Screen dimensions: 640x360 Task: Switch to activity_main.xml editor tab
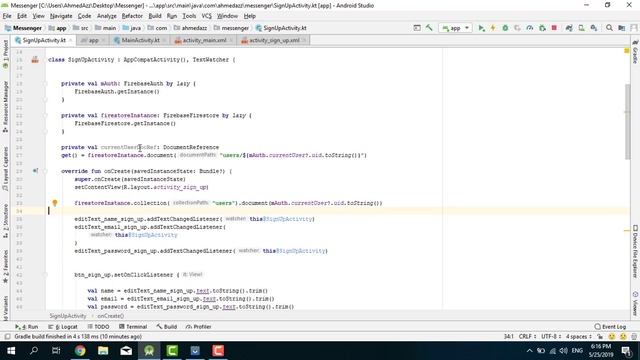(x=204, y=40)
